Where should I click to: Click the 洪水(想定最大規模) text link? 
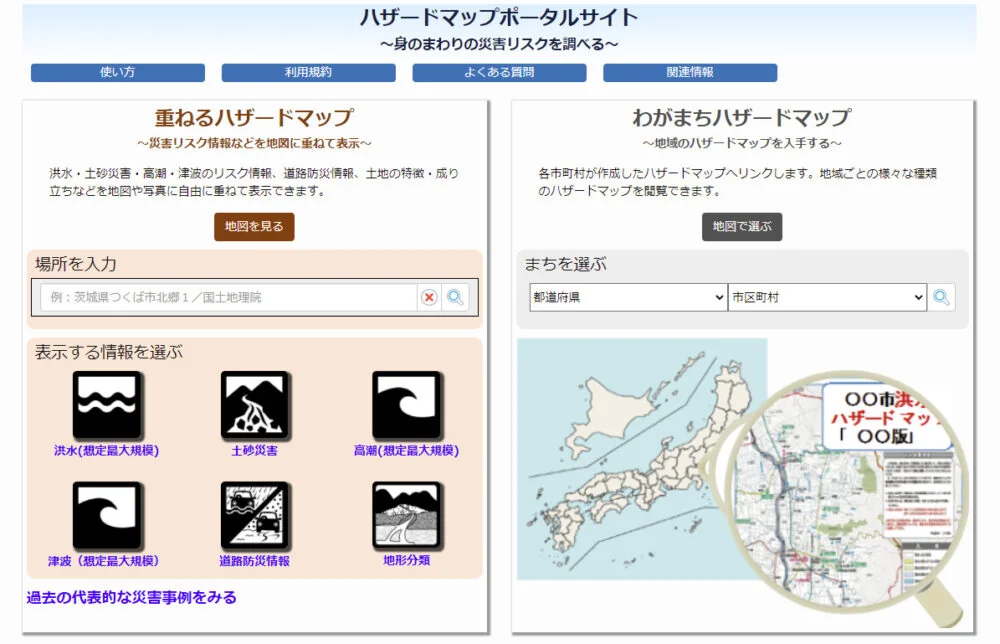tap(107, 450)
